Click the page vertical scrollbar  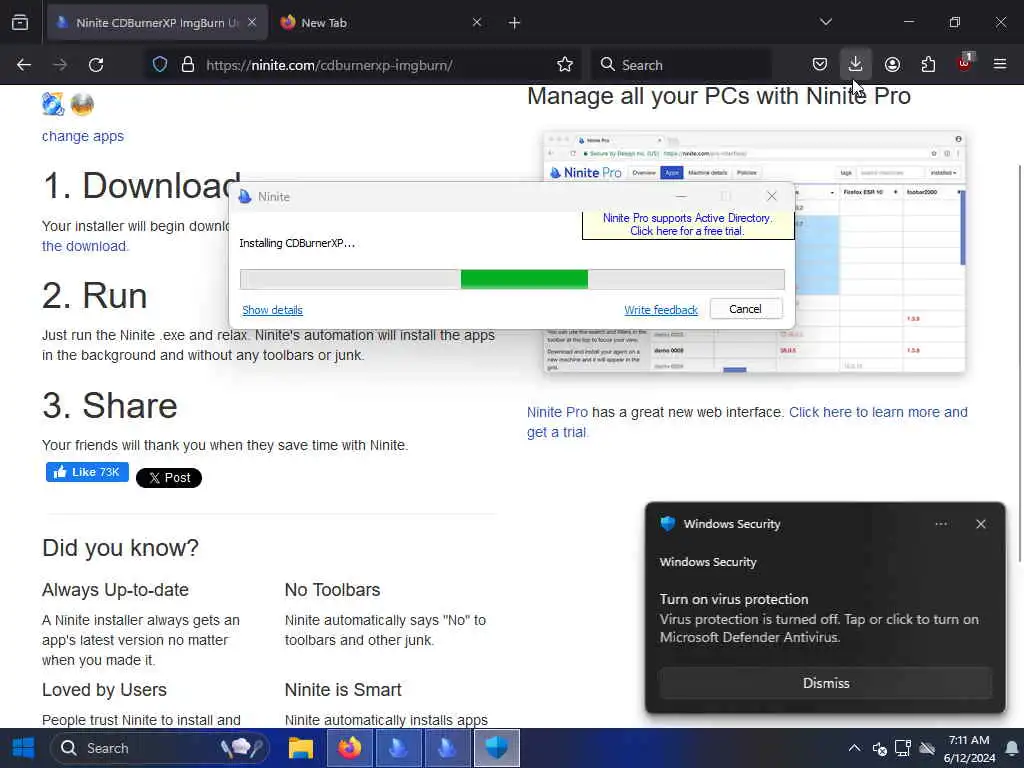click(1019, 362)
